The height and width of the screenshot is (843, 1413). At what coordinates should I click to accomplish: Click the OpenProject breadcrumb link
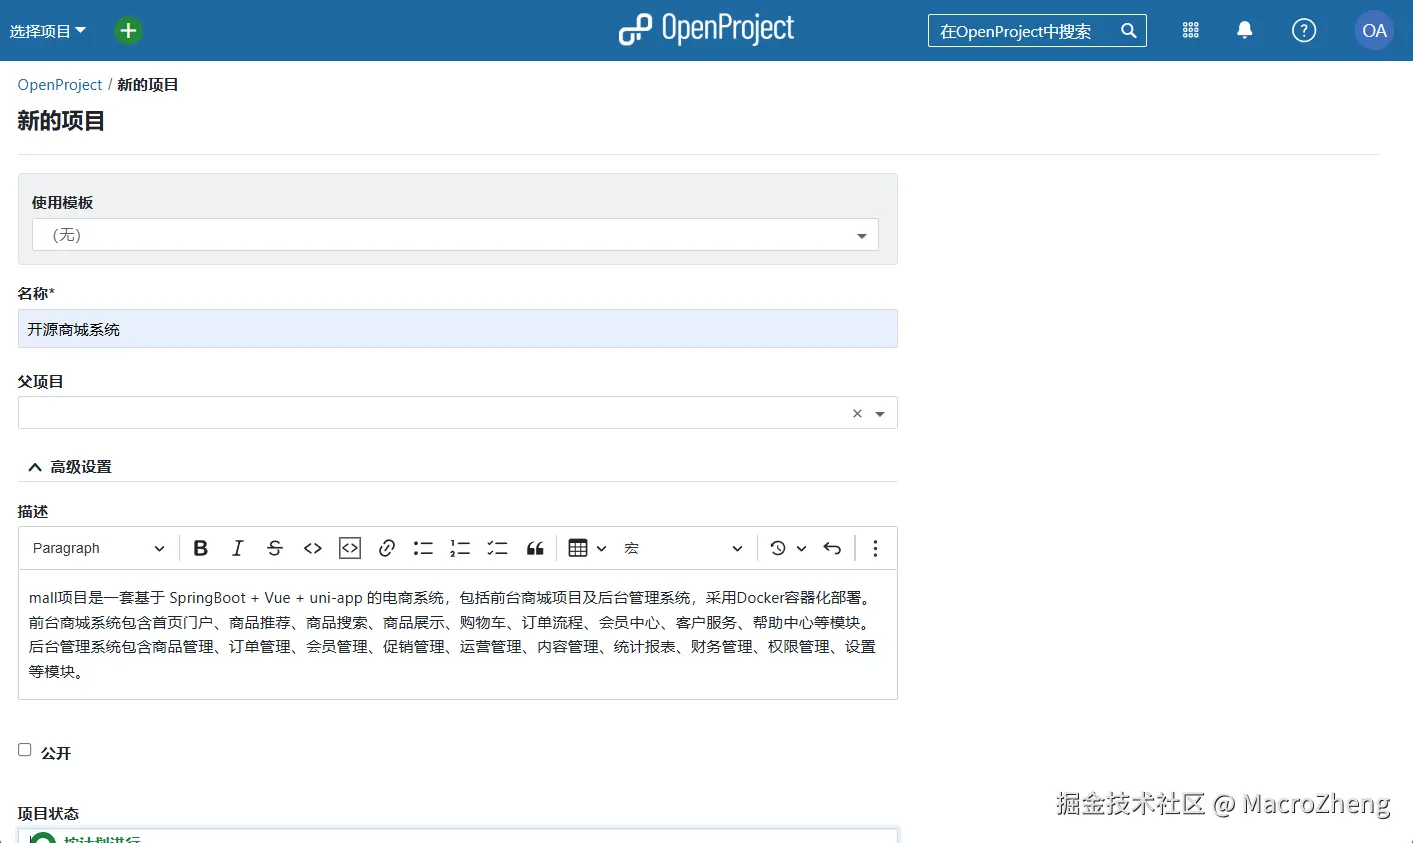point(60,85)
